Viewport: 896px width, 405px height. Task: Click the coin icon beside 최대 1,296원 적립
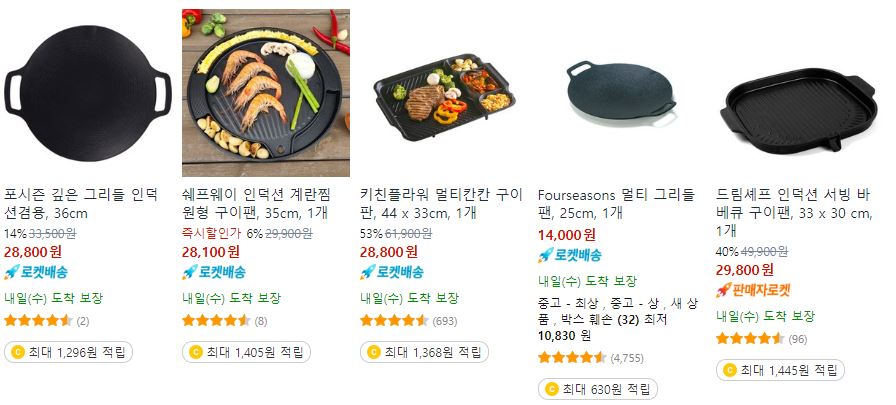(x=18, y=352)
